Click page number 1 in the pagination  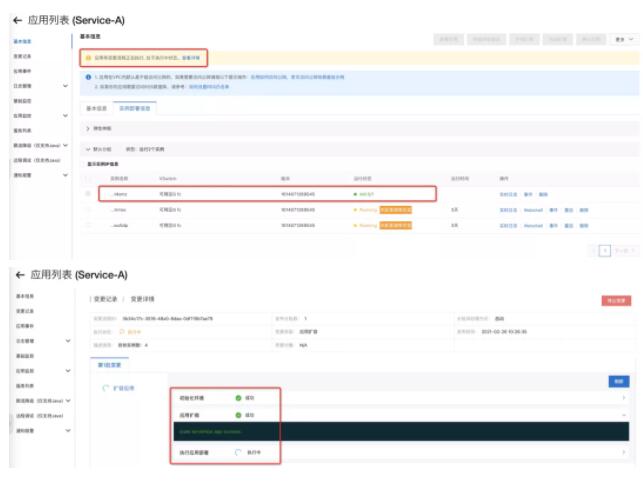[x=604, y=251]
